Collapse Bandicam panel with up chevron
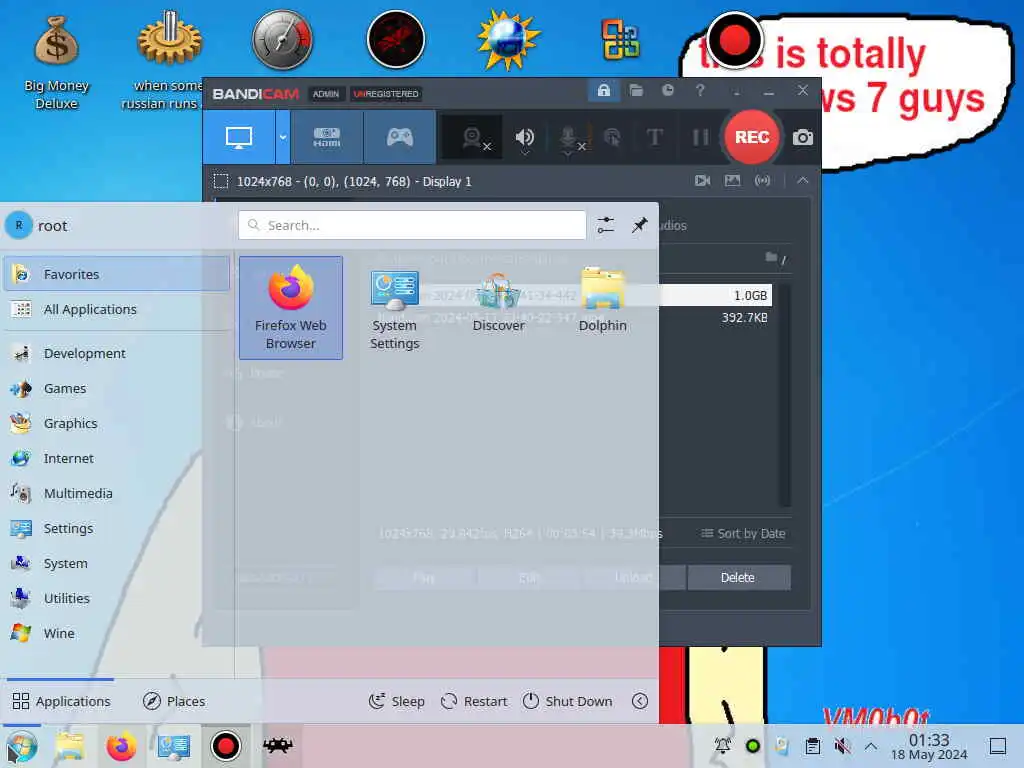 (803, 180)
